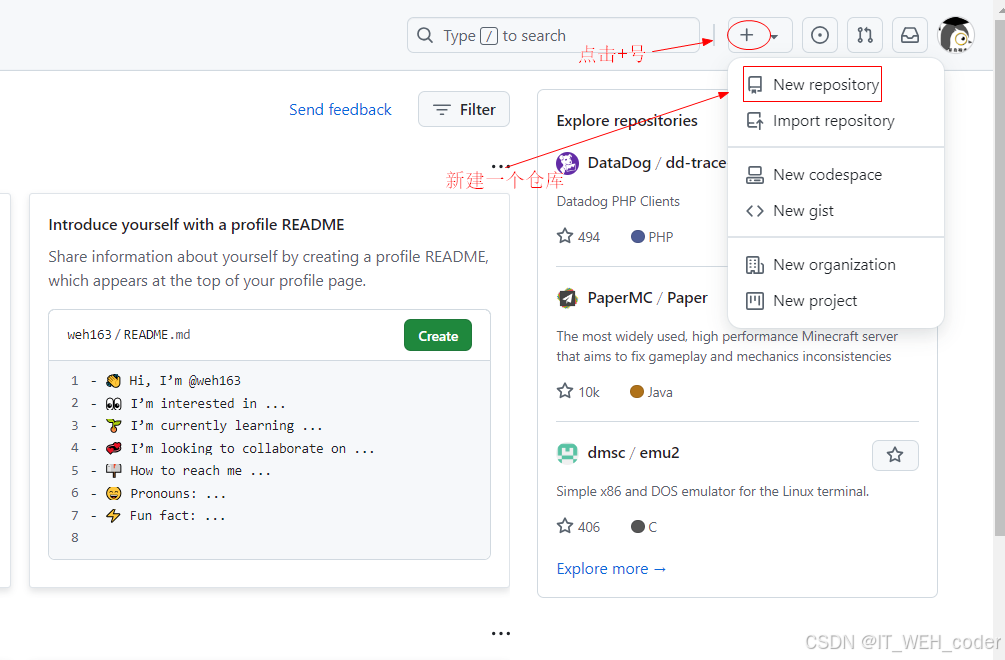Screen dimensions: 1005x660
Task: Click the PaperMC avatar icon
Action: (567, 298)
